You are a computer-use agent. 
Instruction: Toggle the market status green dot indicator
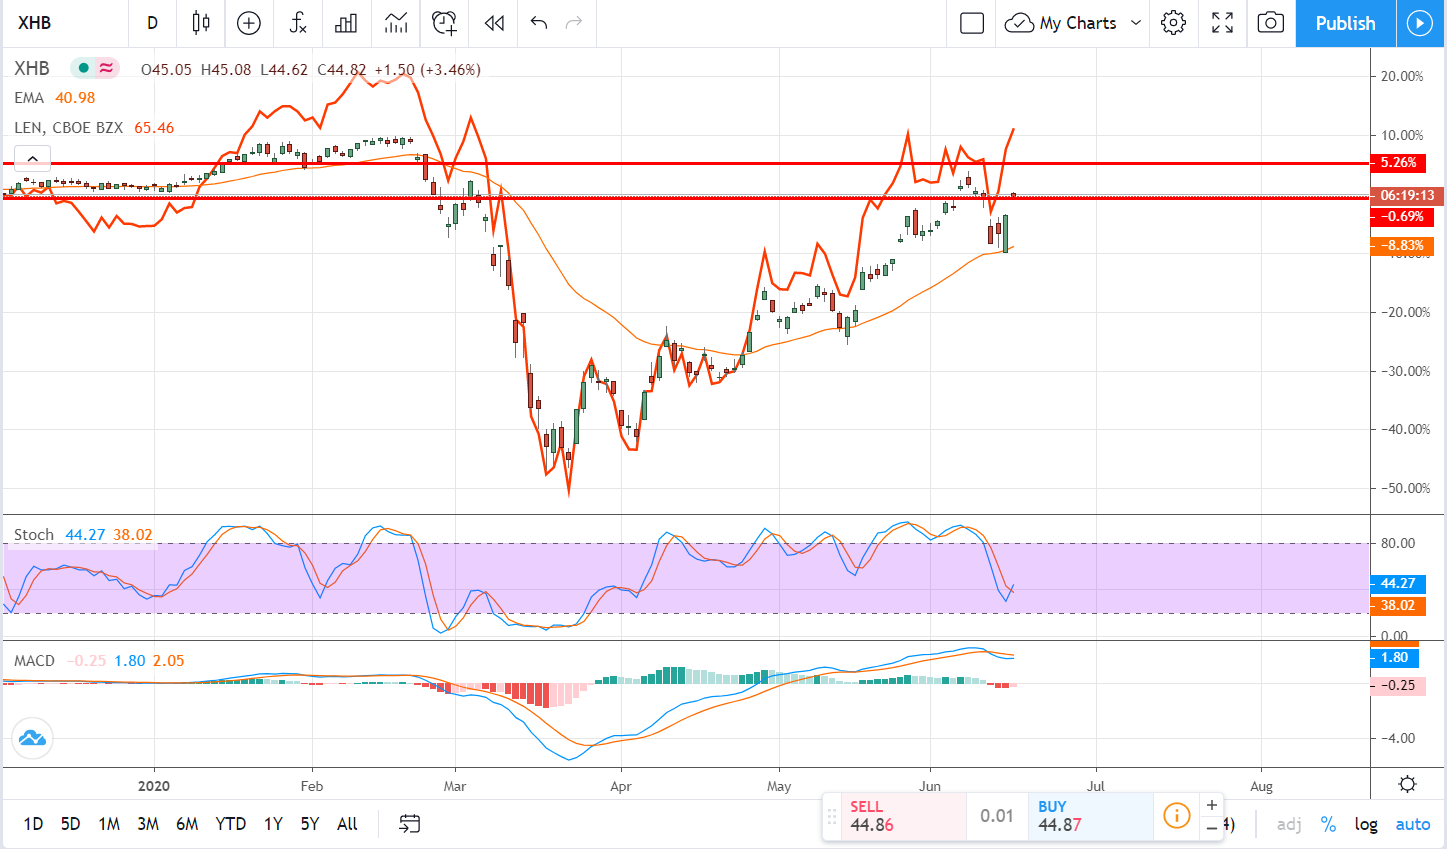[83, 68]
